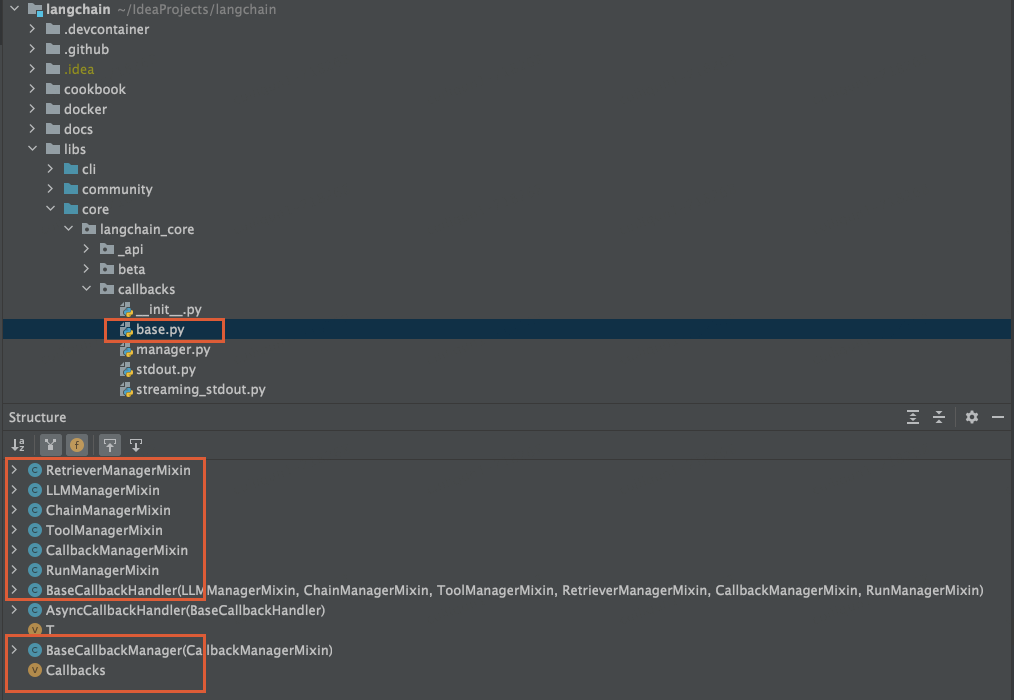Expand ToolManagerMixin node
This screenshot has height=700, width=1014.
14,530
